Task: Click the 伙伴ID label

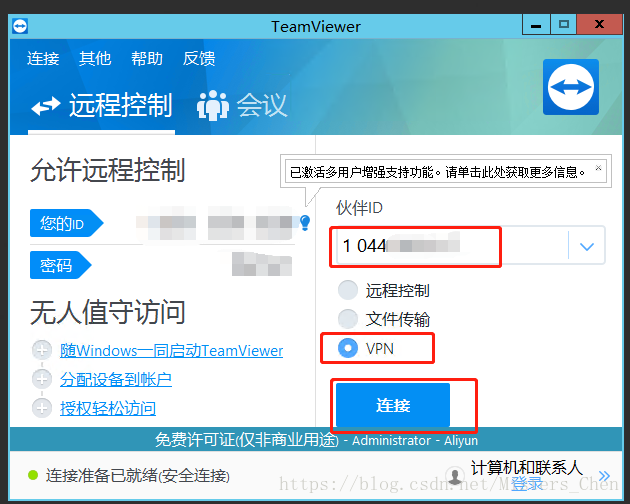Action: point(359,208)
